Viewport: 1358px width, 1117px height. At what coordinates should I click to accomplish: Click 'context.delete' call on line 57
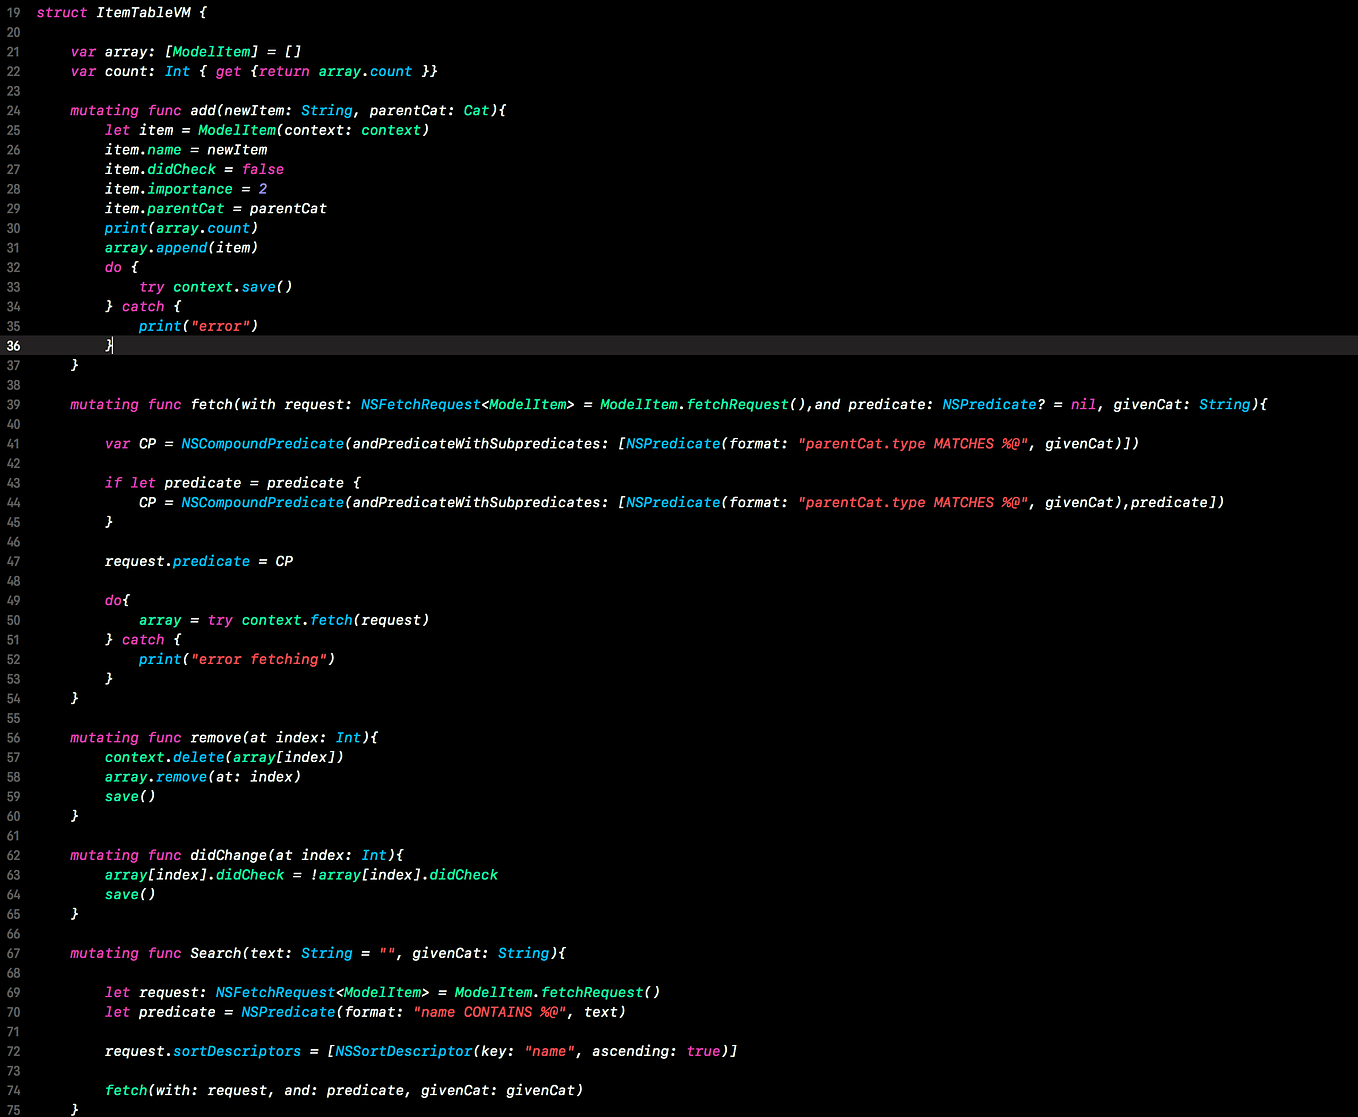pyautogui.click(x=164, y=758)
